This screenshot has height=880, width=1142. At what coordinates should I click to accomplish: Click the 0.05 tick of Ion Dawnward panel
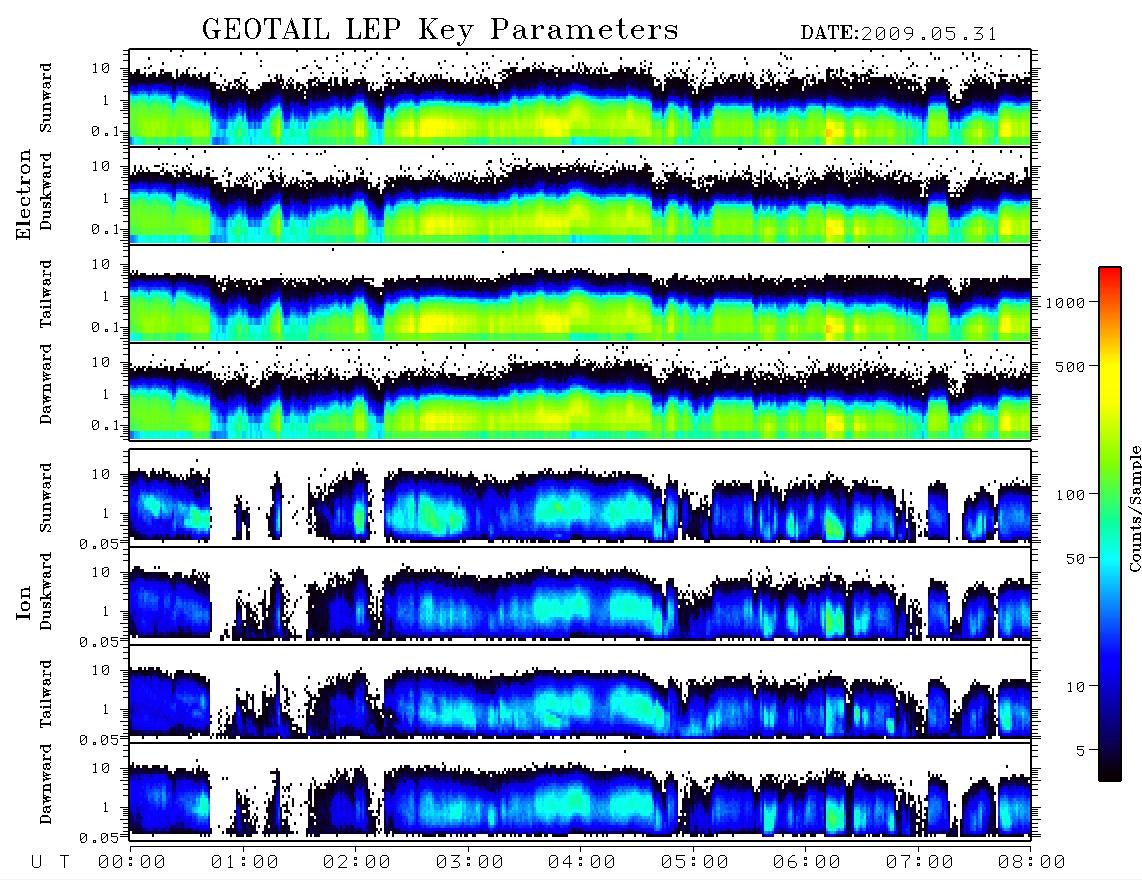click(x=101, y=838)
